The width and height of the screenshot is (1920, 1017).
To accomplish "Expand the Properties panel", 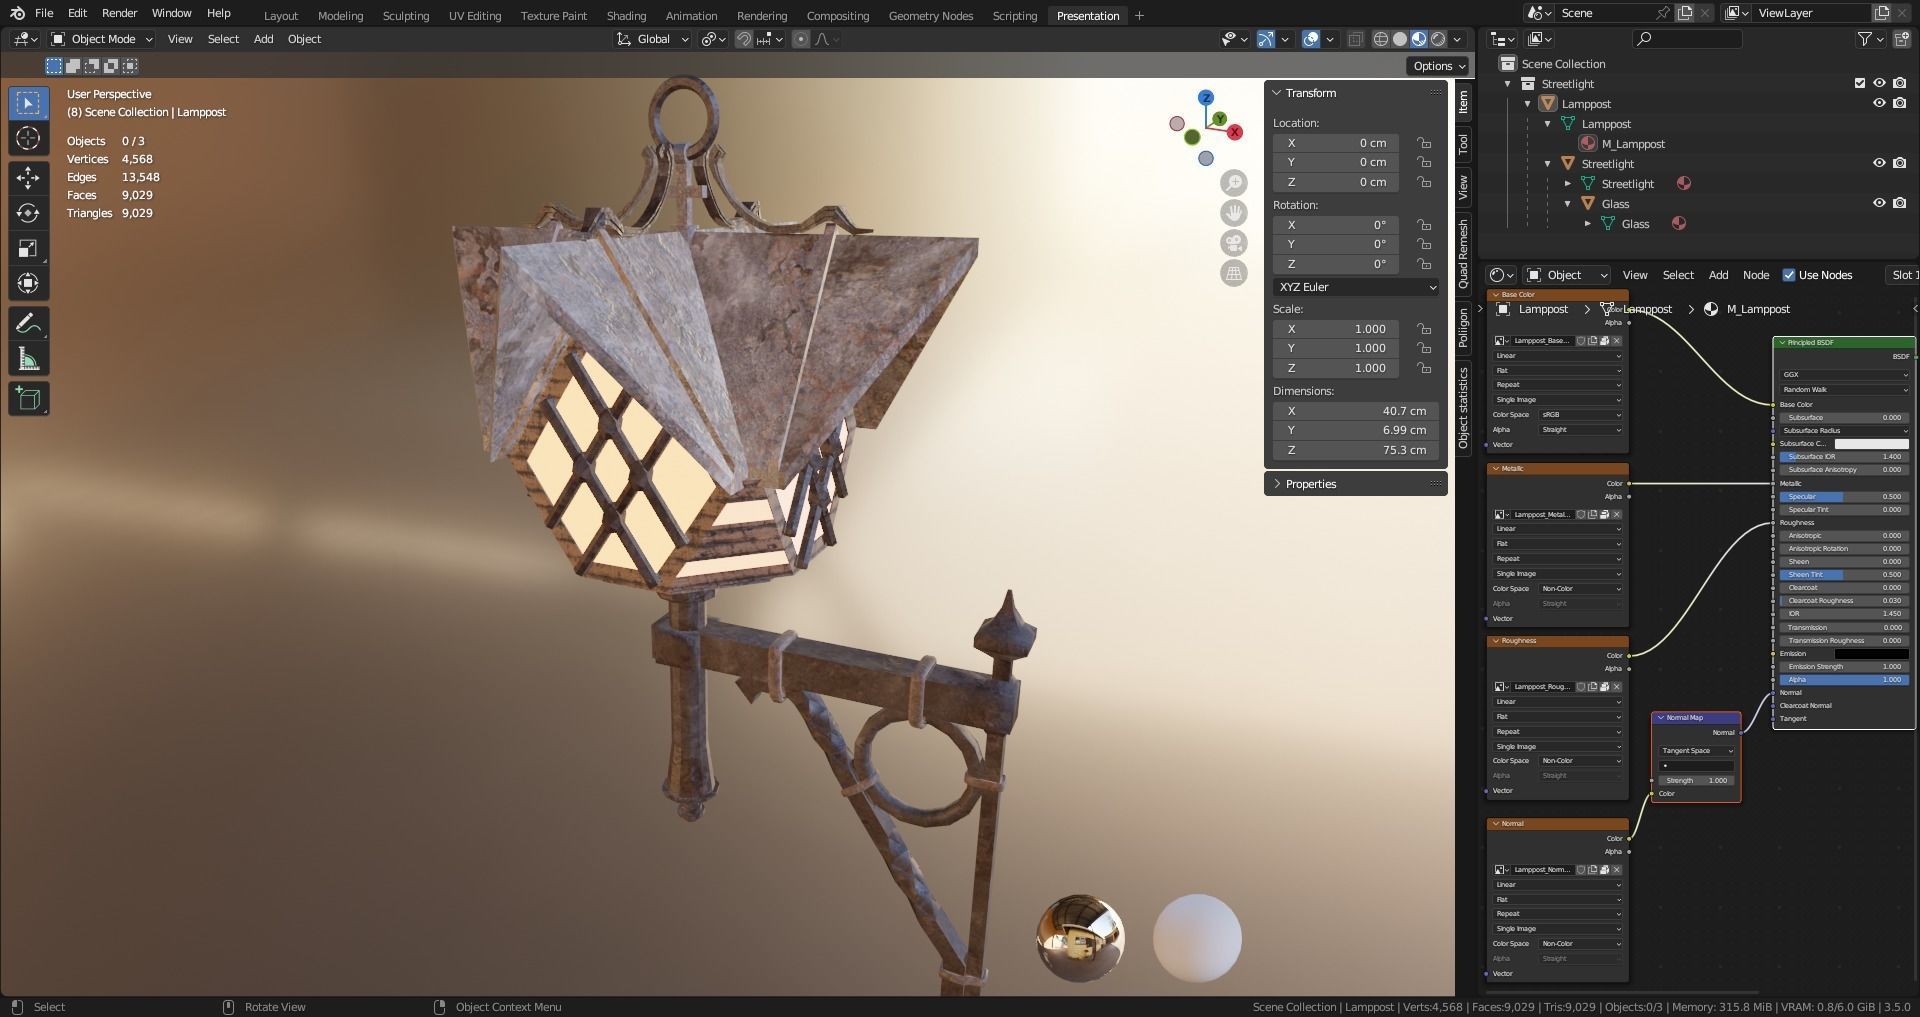I will tap(1310, 484).
